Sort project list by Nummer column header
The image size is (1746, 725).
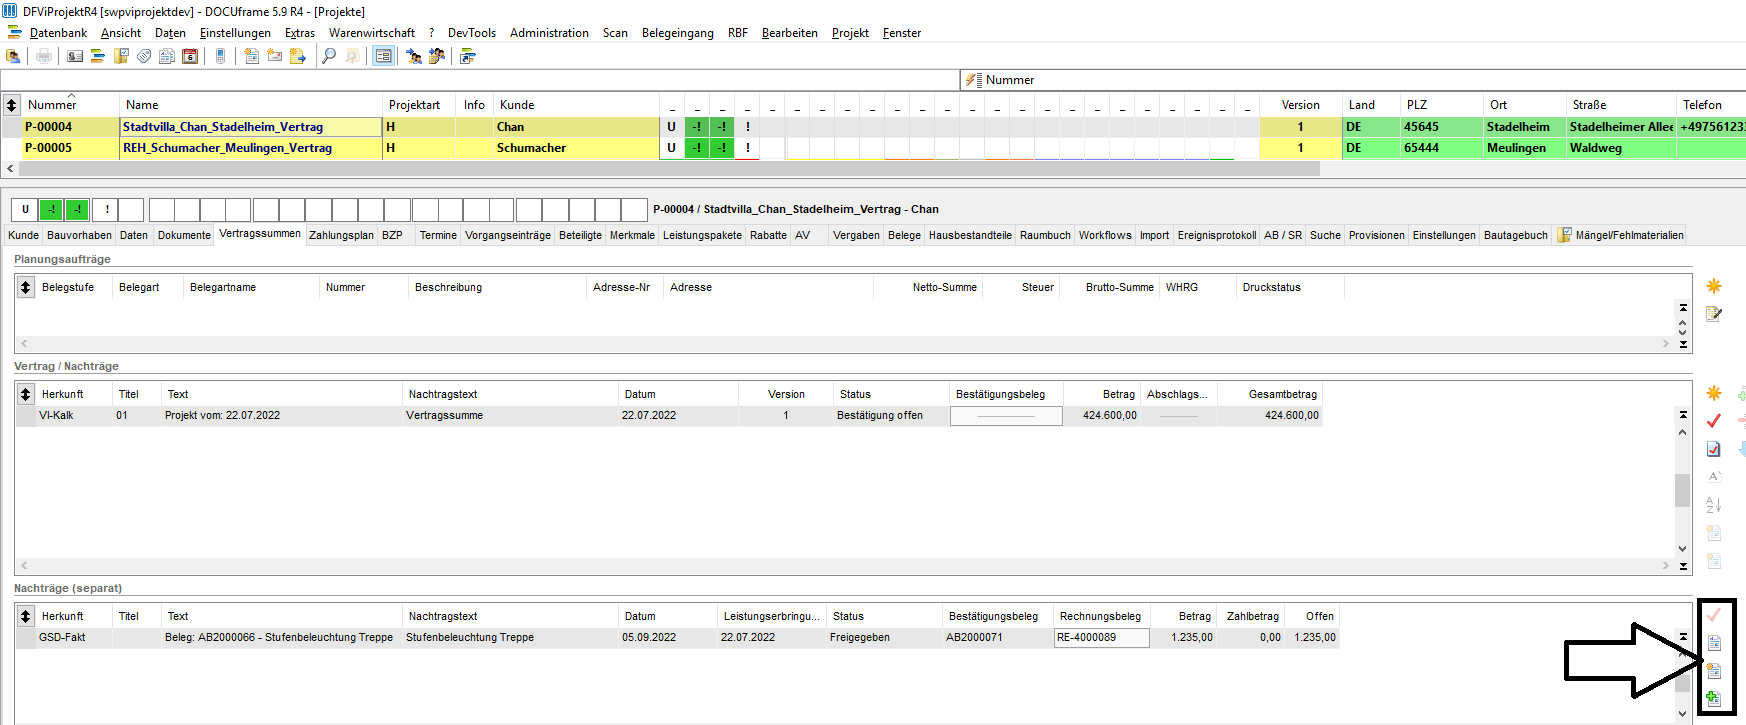click(70, 105)
